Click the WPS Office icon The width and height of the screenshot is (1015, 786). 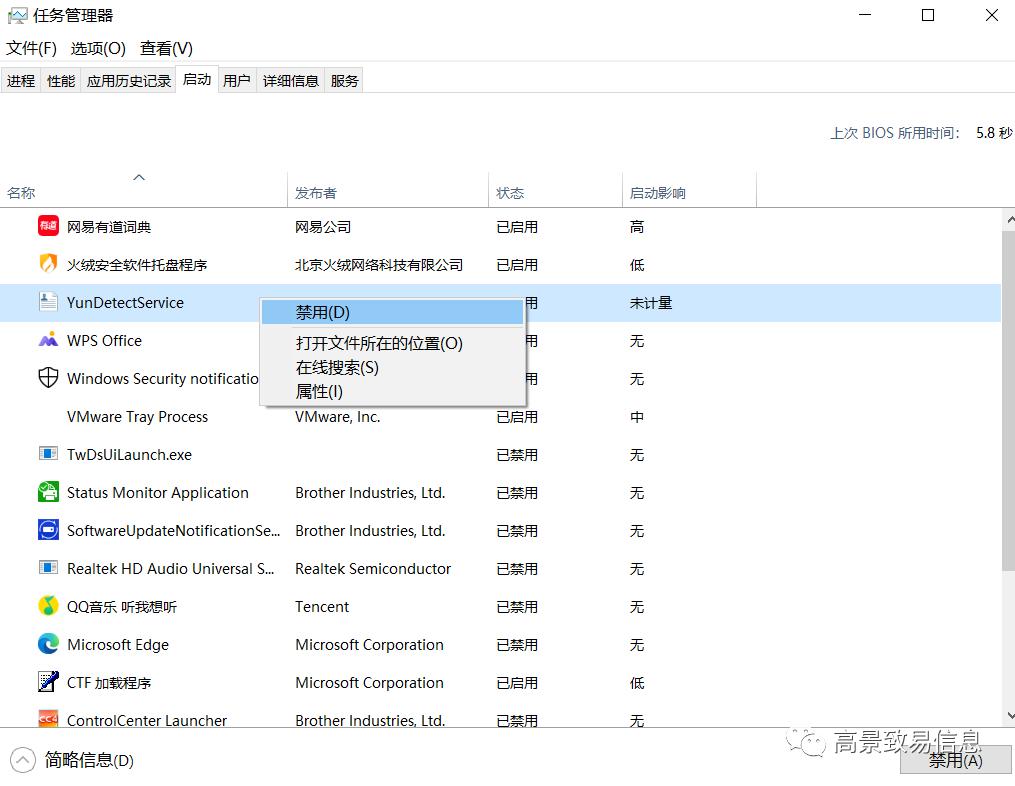47,340
